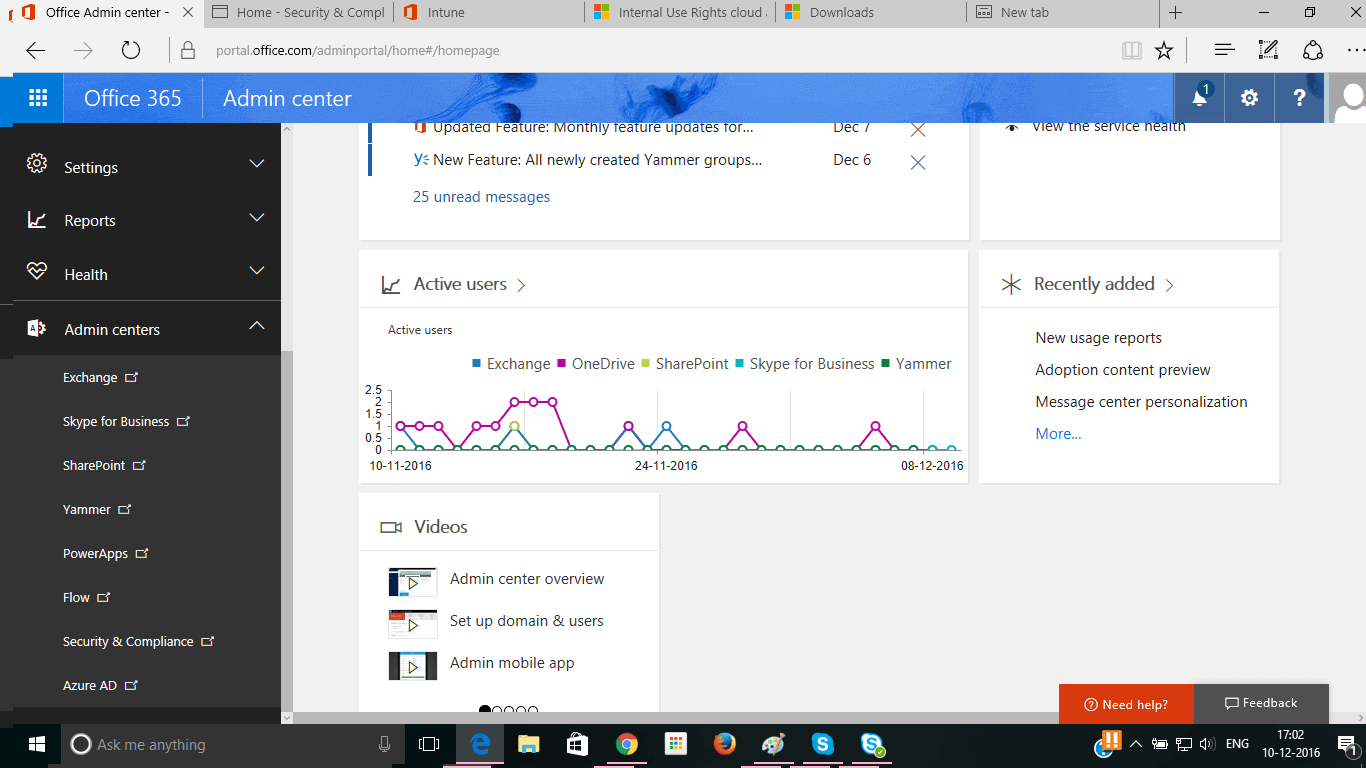The height and width of the screenshot is (768, 1366).
Task: Click the Reports chart icon in sidebar
Action: coord(37,219)
